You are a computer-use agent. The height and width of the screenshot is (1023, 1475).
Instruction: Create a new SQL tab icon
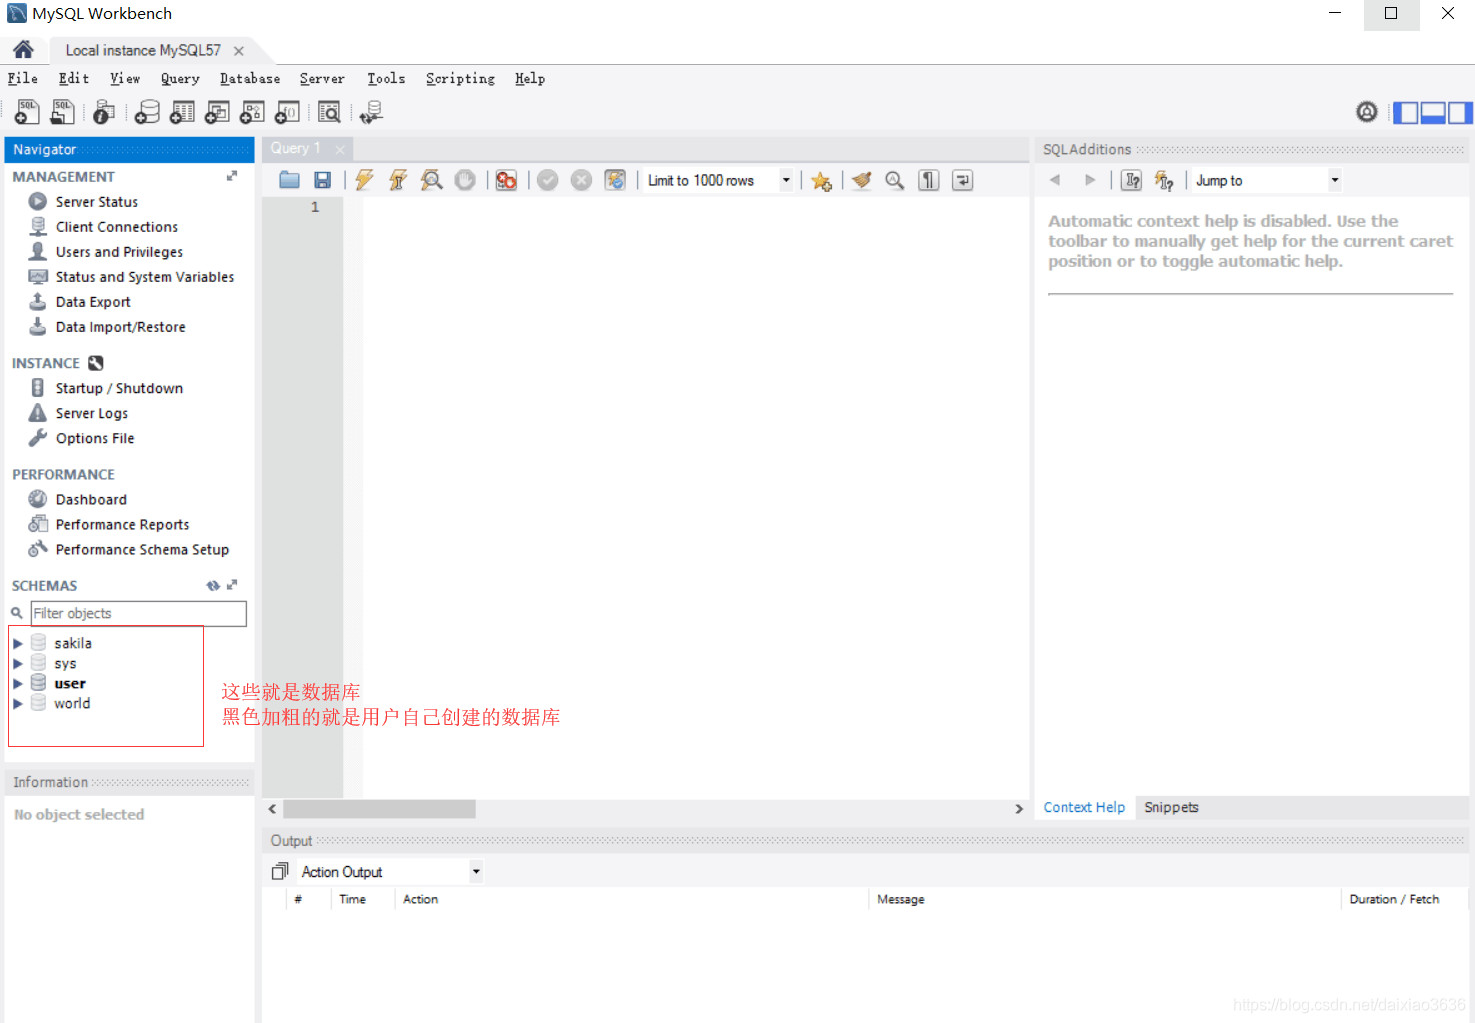point(27,112)
